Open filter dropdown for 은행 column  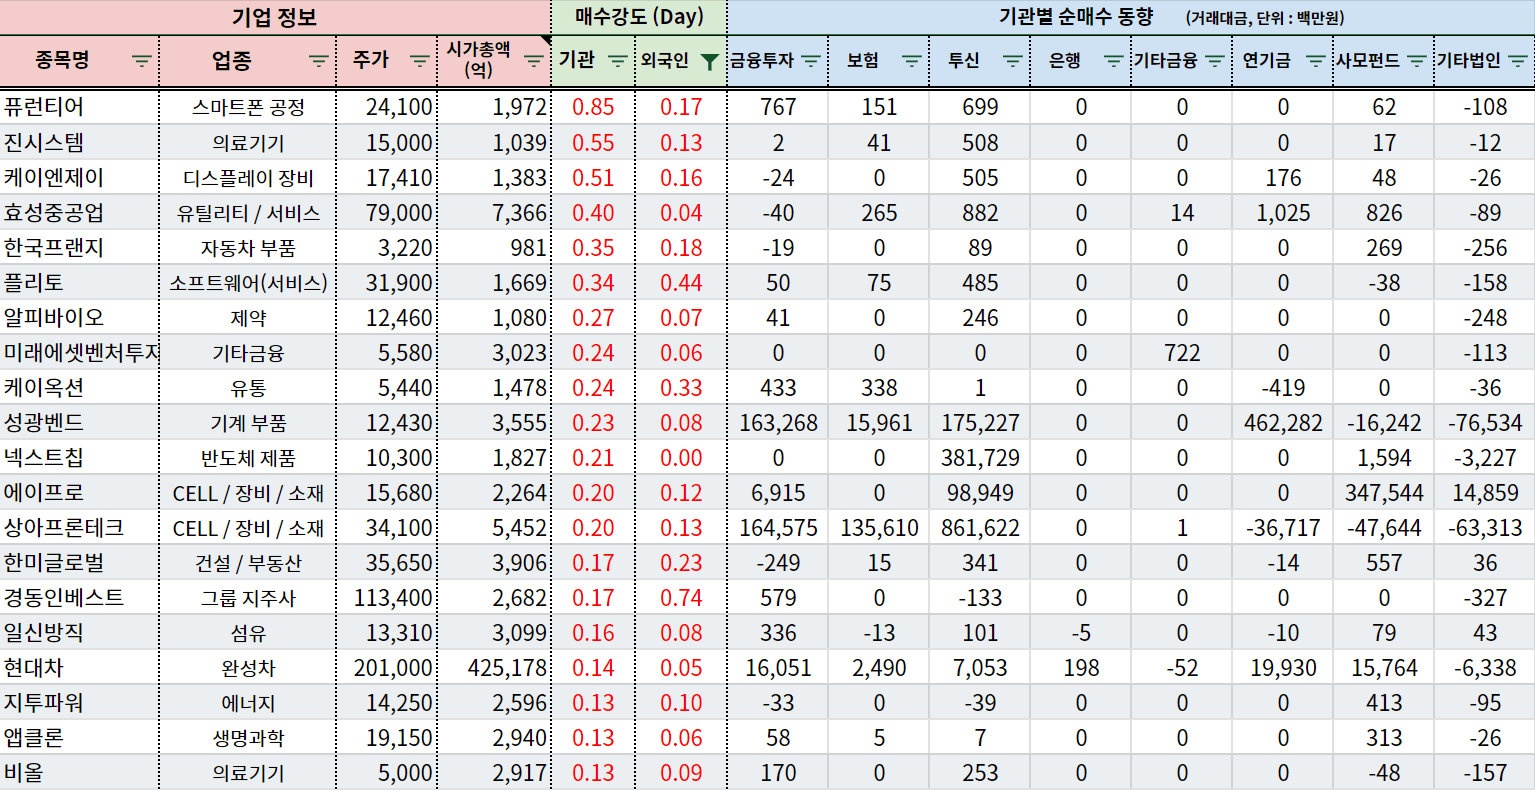(x=1113, y=61)
